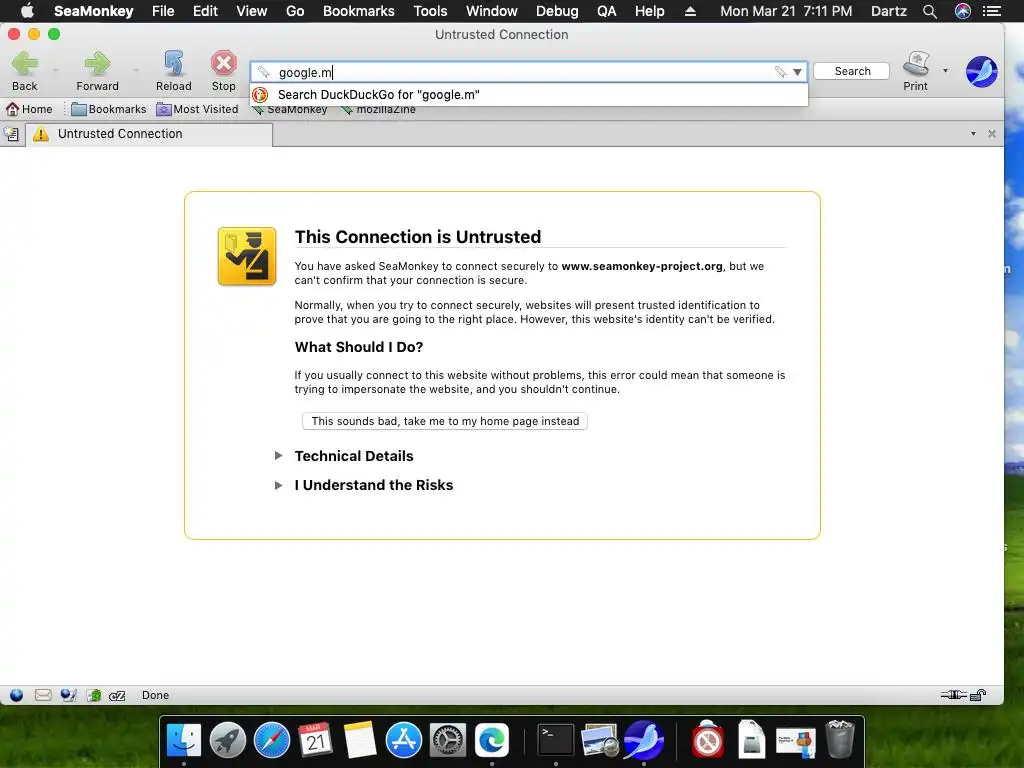Open Notes from the Dock
Screen dimensions: 1024x768
360,740
